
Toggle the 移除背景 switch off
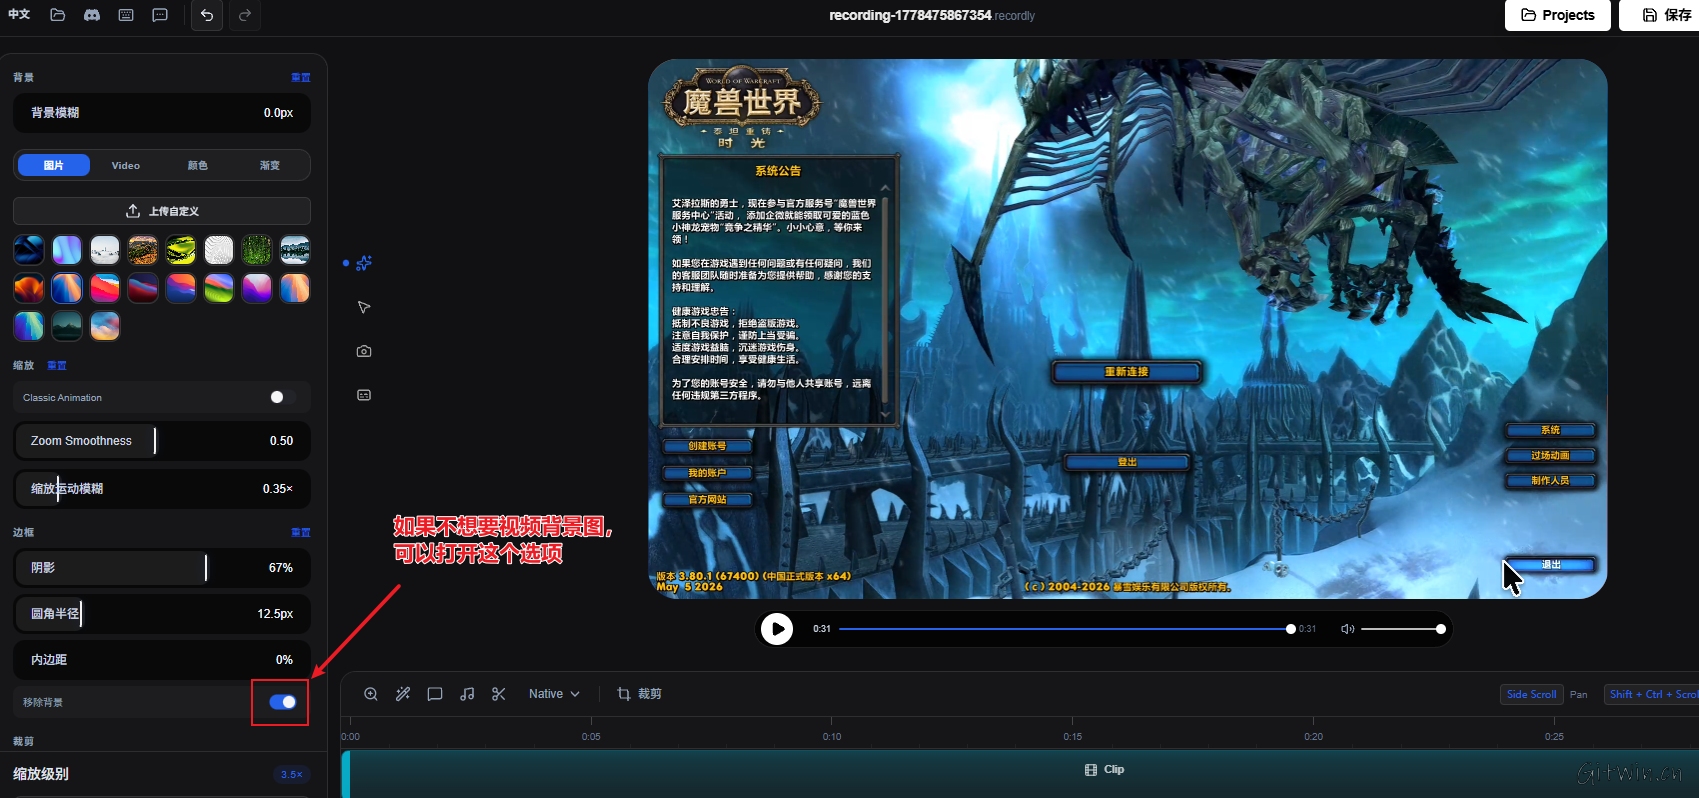click(283, 702)
